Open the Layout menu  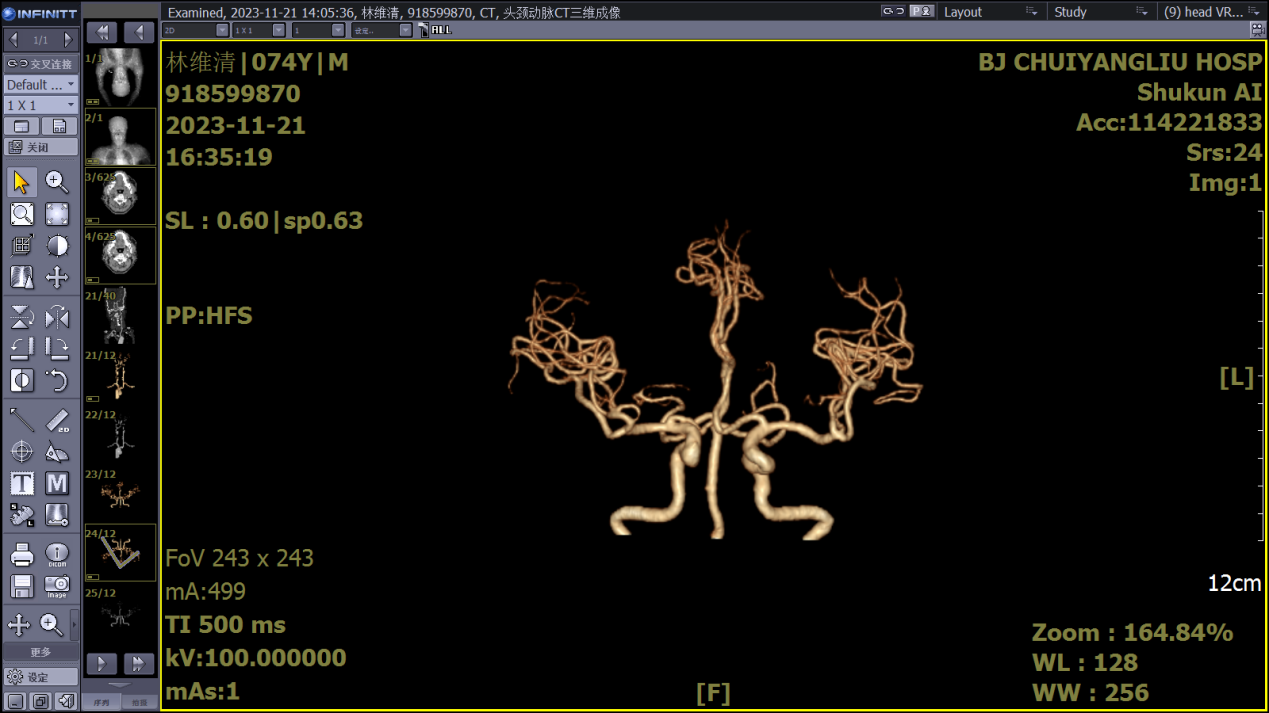point(989,12)
